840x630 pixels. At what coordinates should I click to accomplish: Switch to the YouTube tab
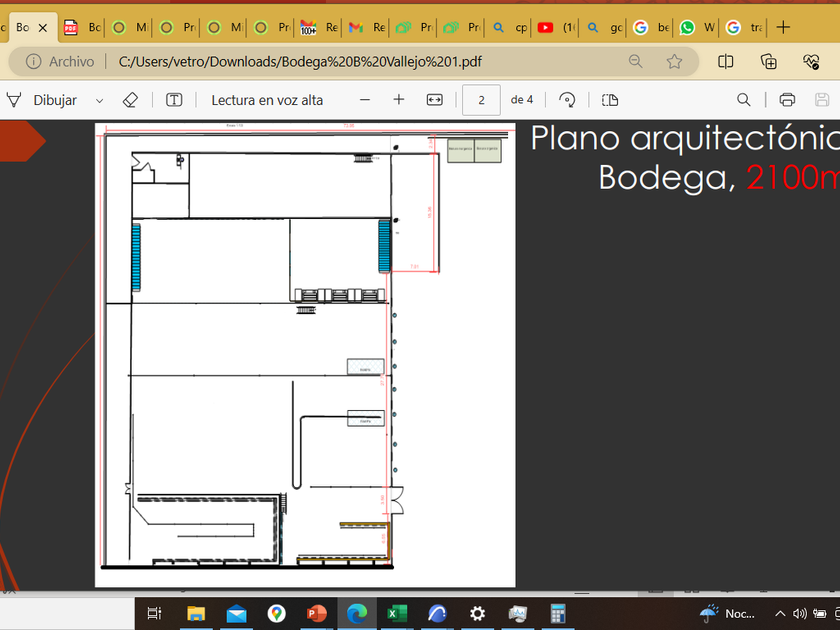pyautogui.click(x=545, y=28)
